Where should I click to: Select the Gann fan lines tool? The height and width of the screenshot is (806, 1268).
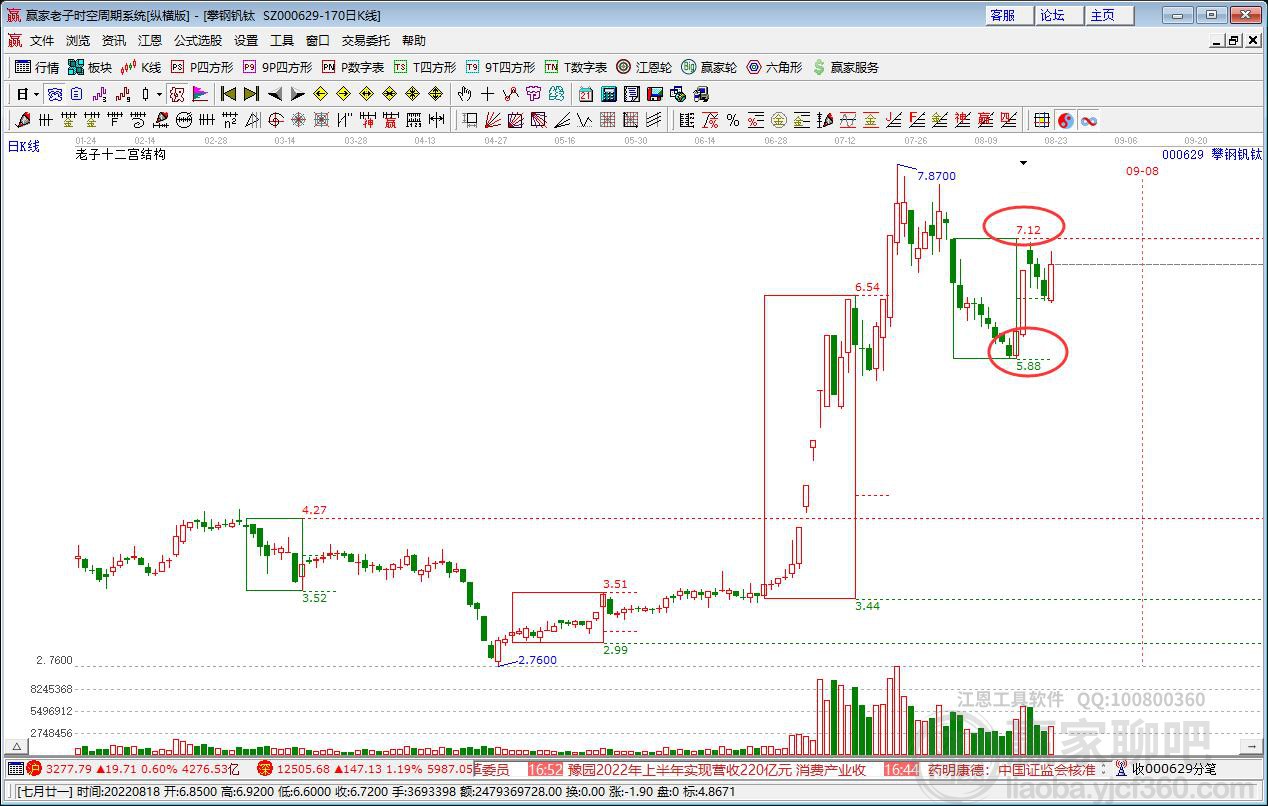493,120
